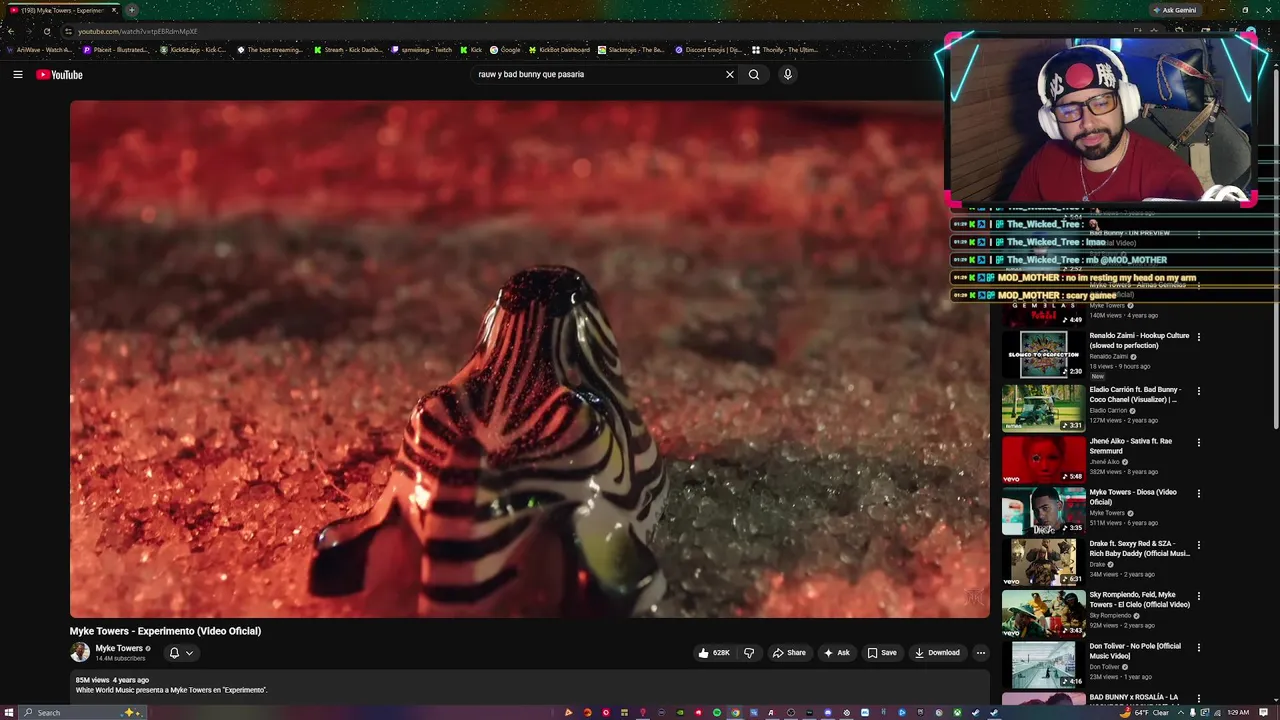Viewport: 1280px width, 720px height.
Task: Click into the YouTube search field
Action: (x=598, y=74)
